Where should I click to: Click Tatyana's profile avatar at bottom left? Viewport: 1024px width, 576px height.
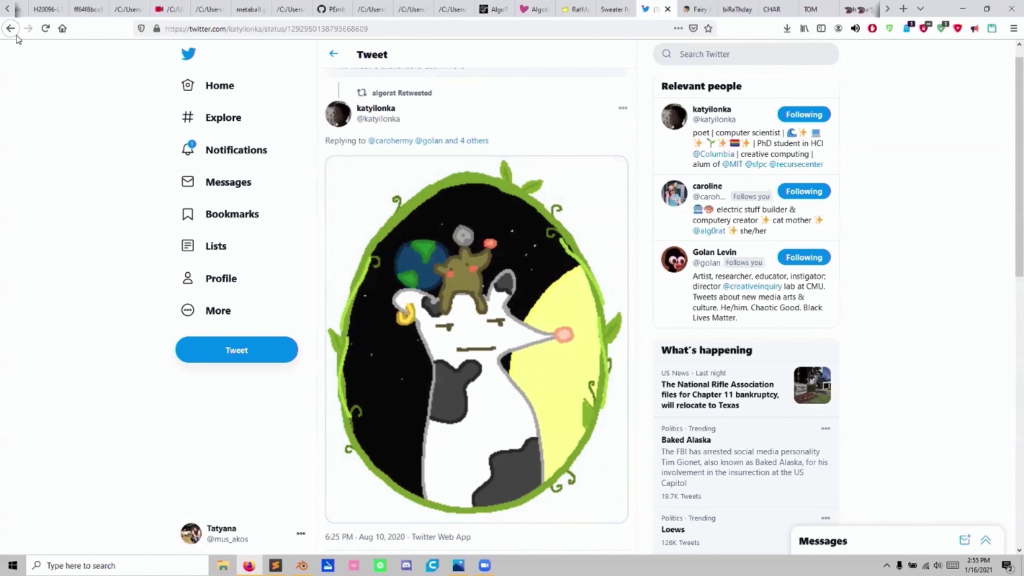[x=191, y=534]
